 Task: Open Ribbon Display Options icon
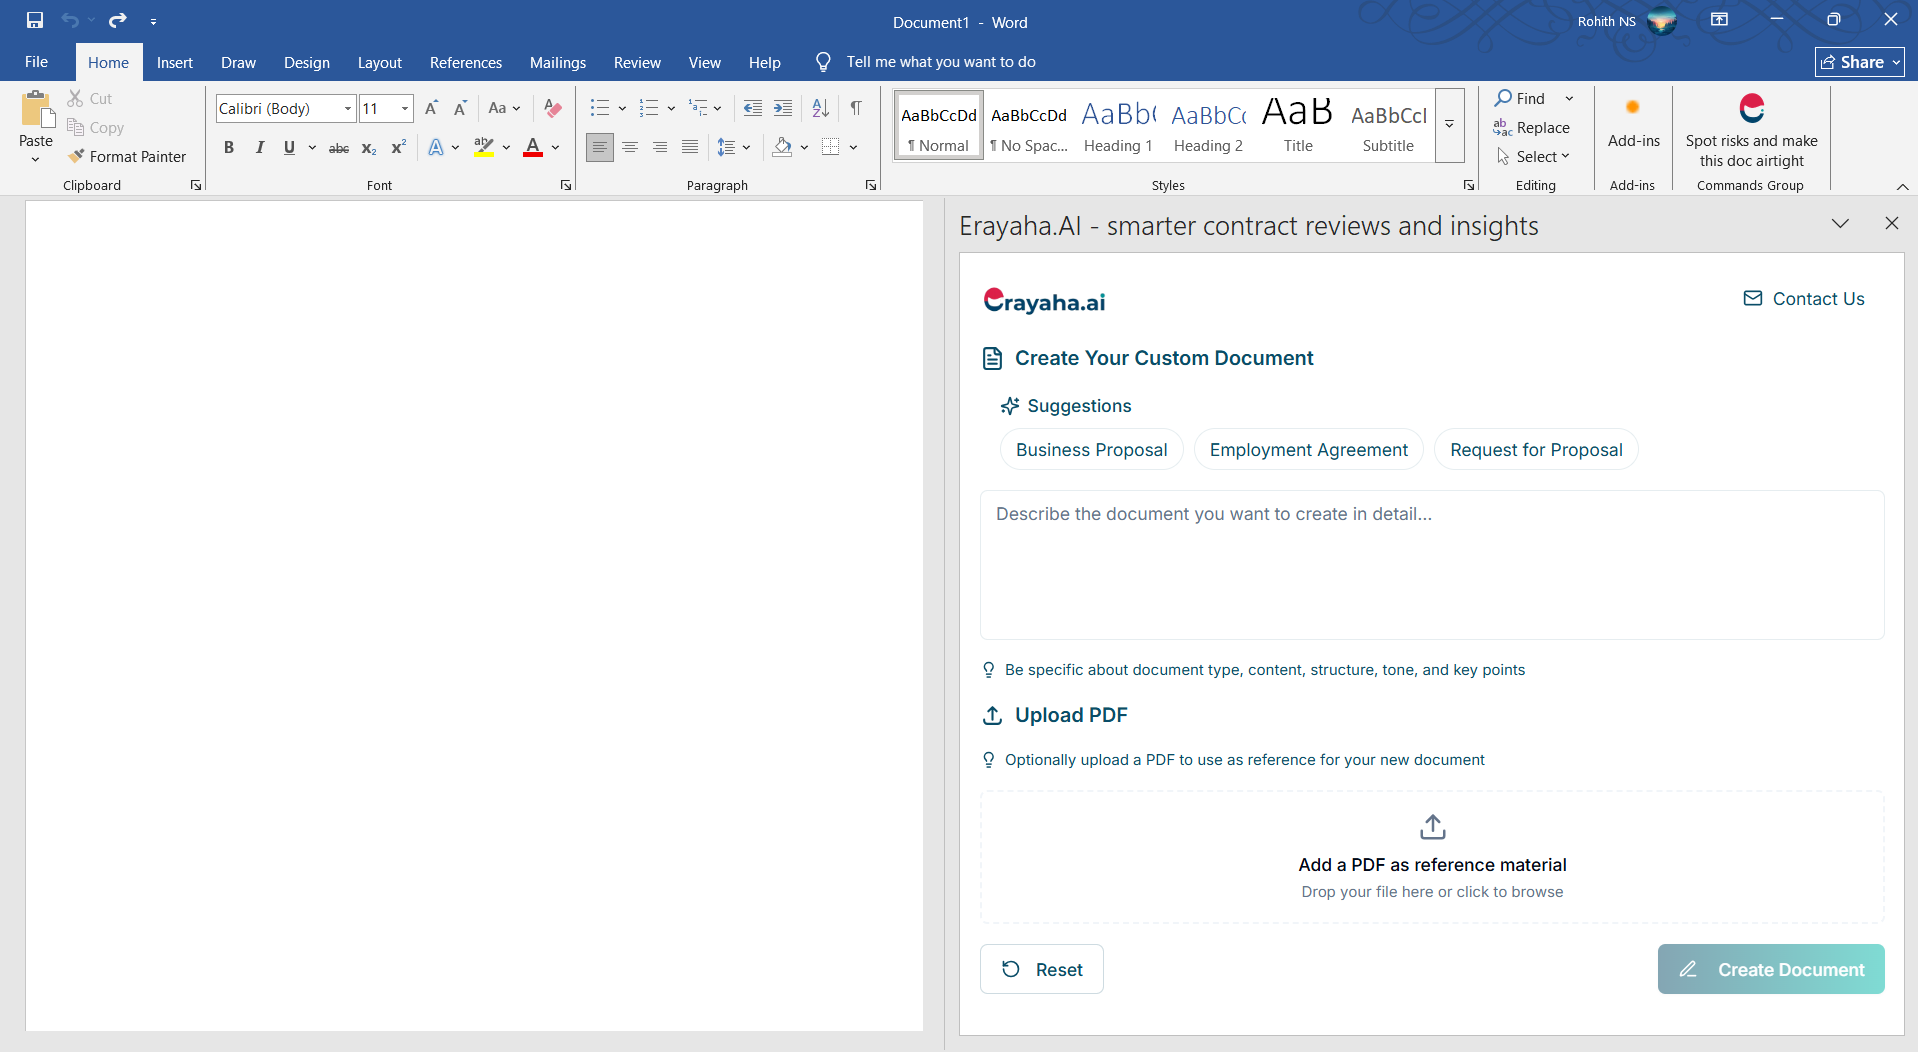1720,20
